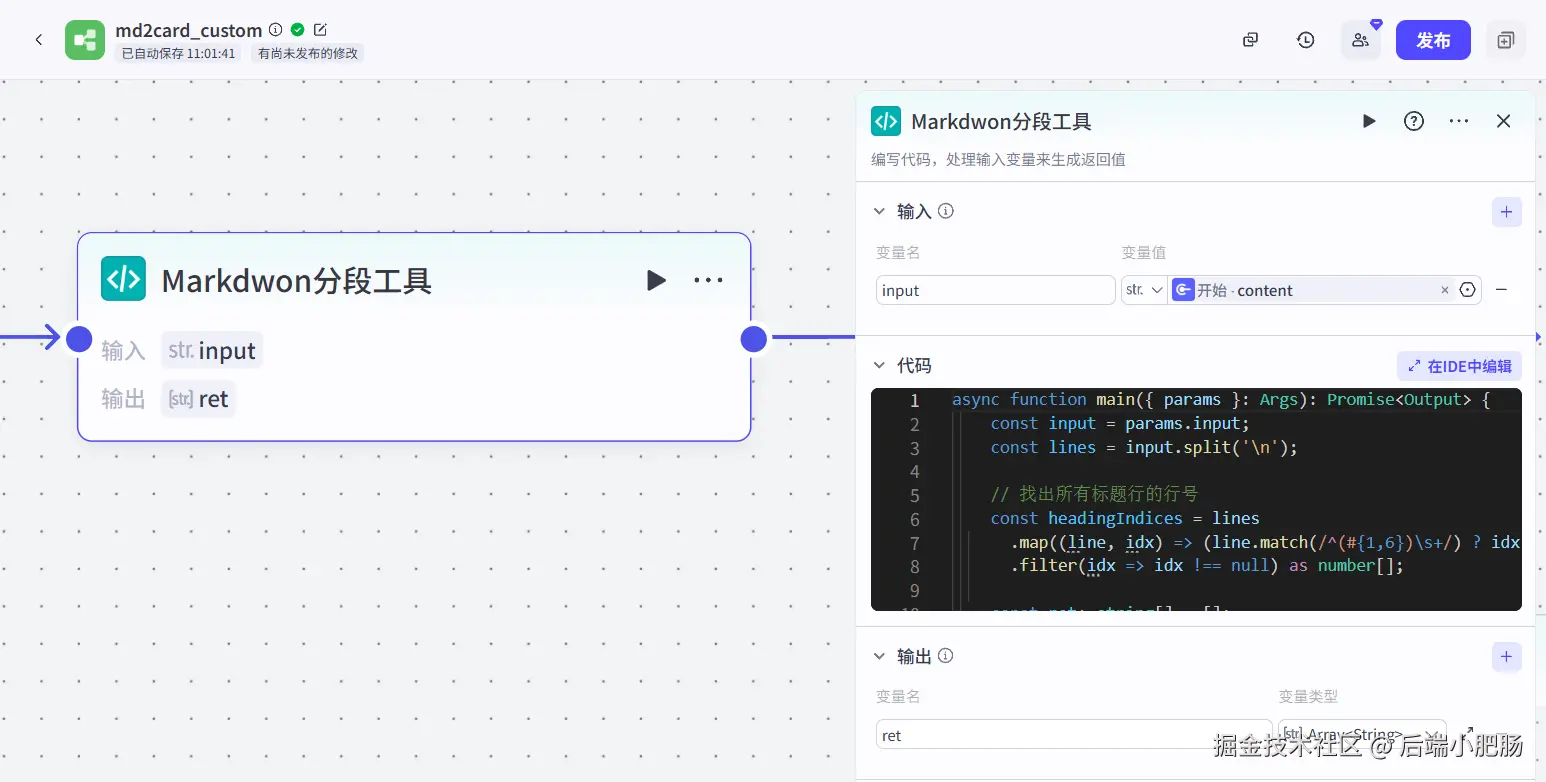The width and height of the screenshot is (1546, 782).
Task: Show info tooltip next to 输入
Action: point(946,211)
